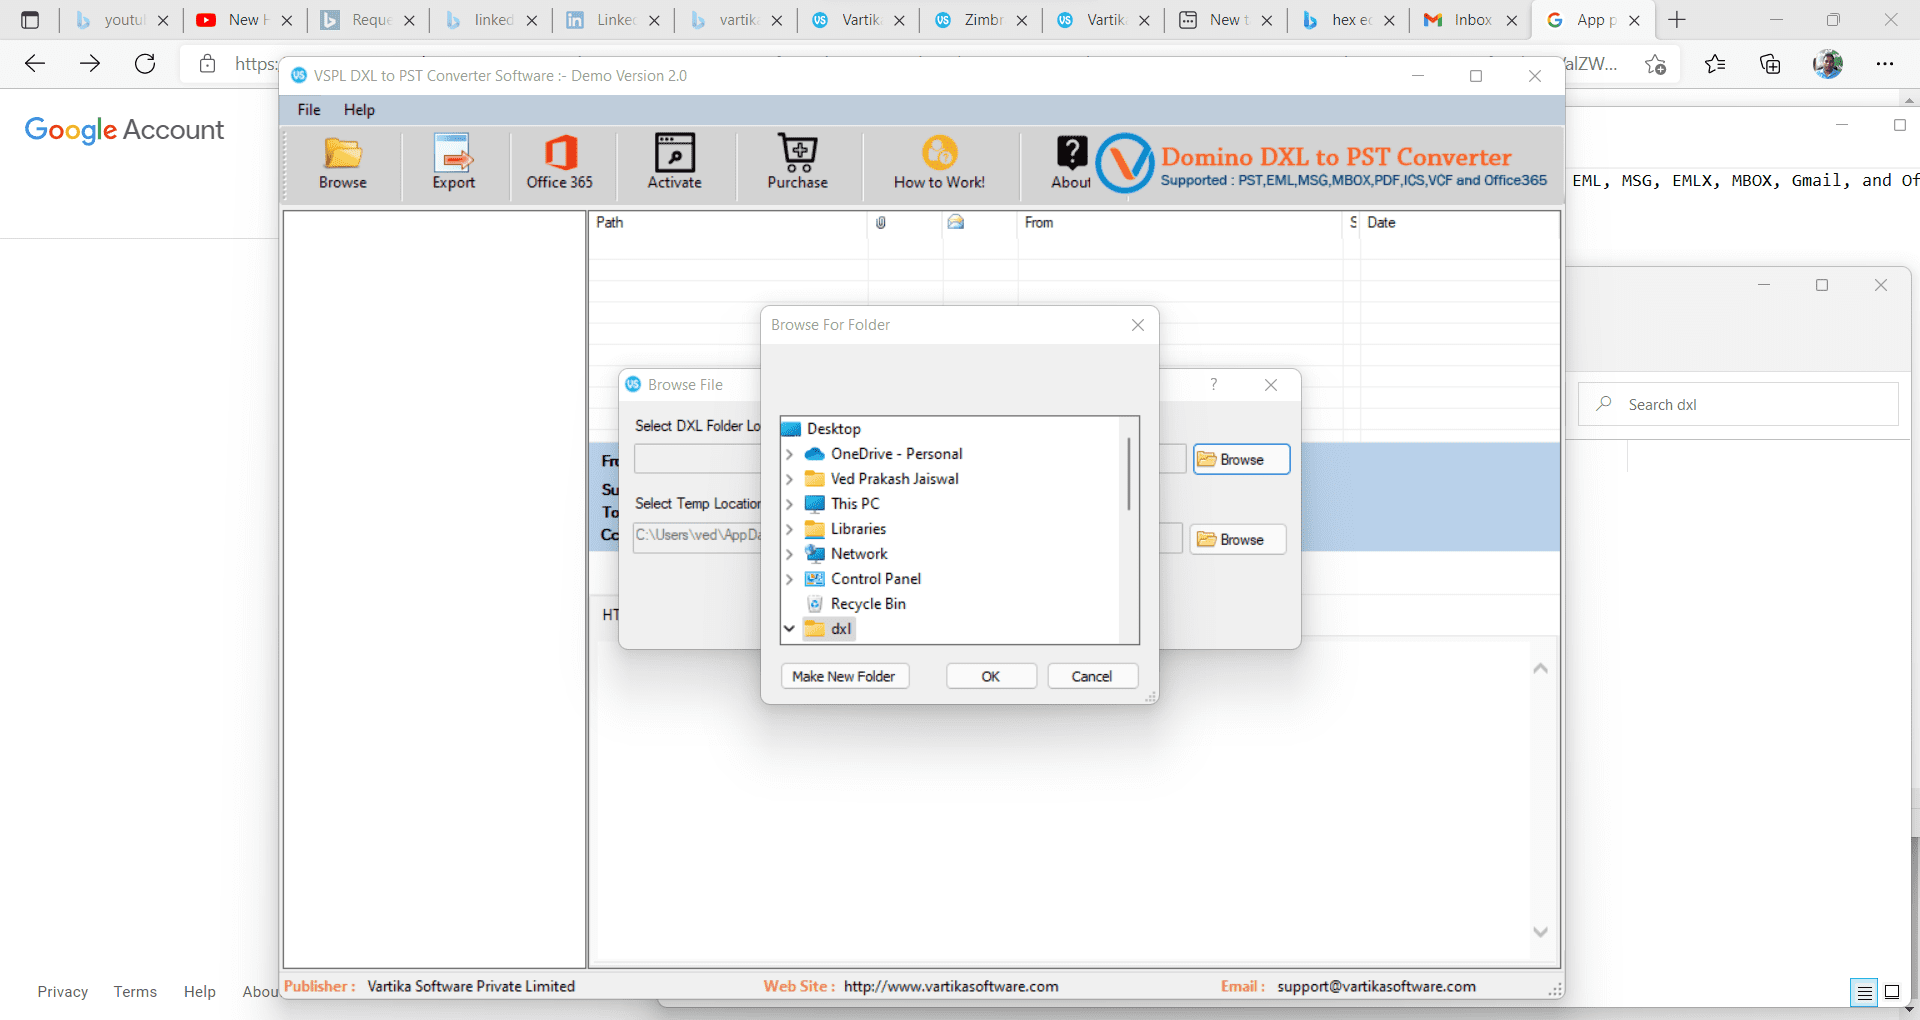Confirm folder selection with OK
Image resolution: width=1920 pixels, height=1020 pixels.
tap(991, 677)
